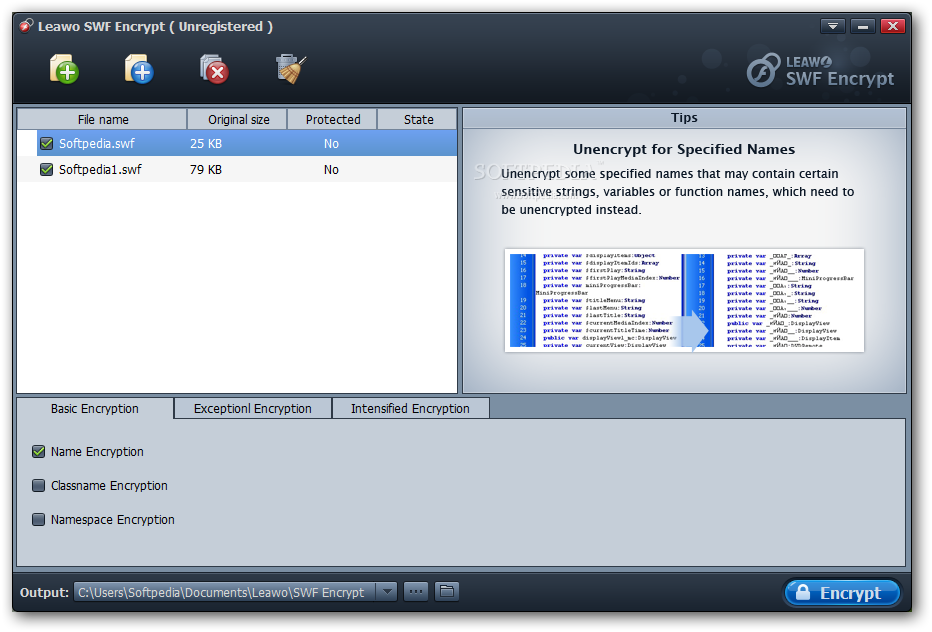The width and height of the screenshot is (932, 632).
Task: Sort by the State column header
Action: 417,120
